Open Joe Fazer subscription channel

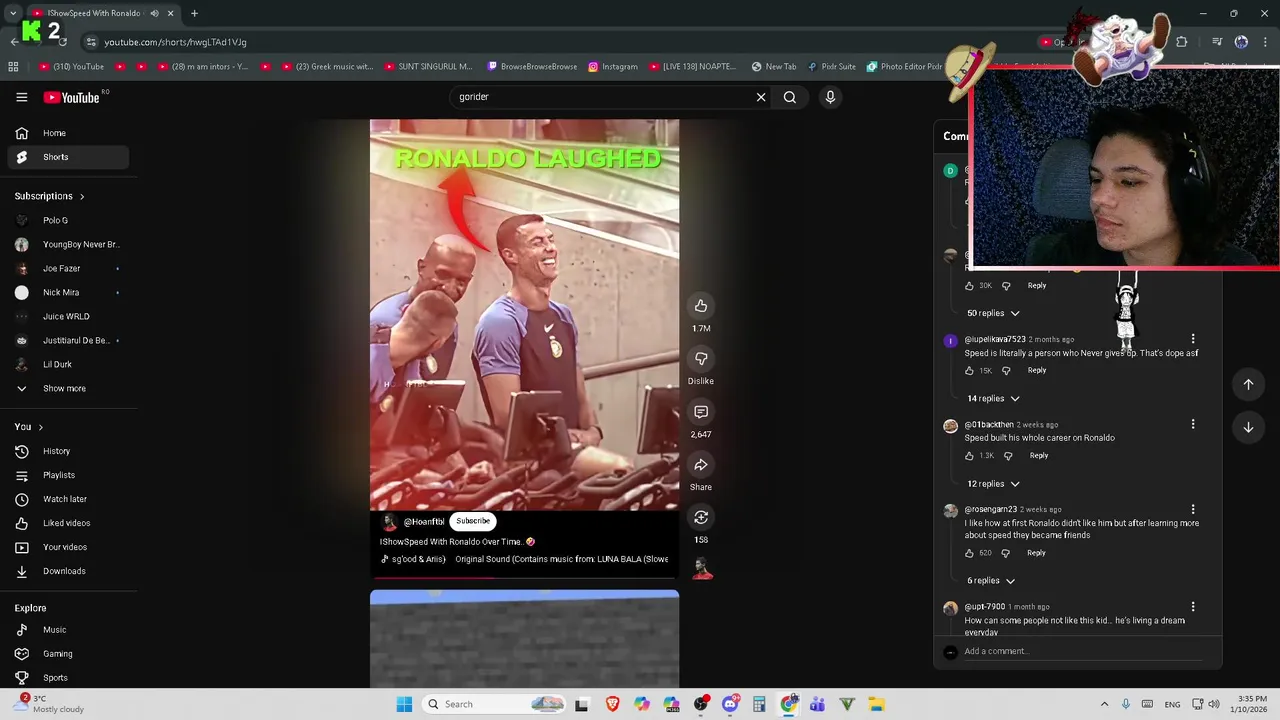pos(68,268)
